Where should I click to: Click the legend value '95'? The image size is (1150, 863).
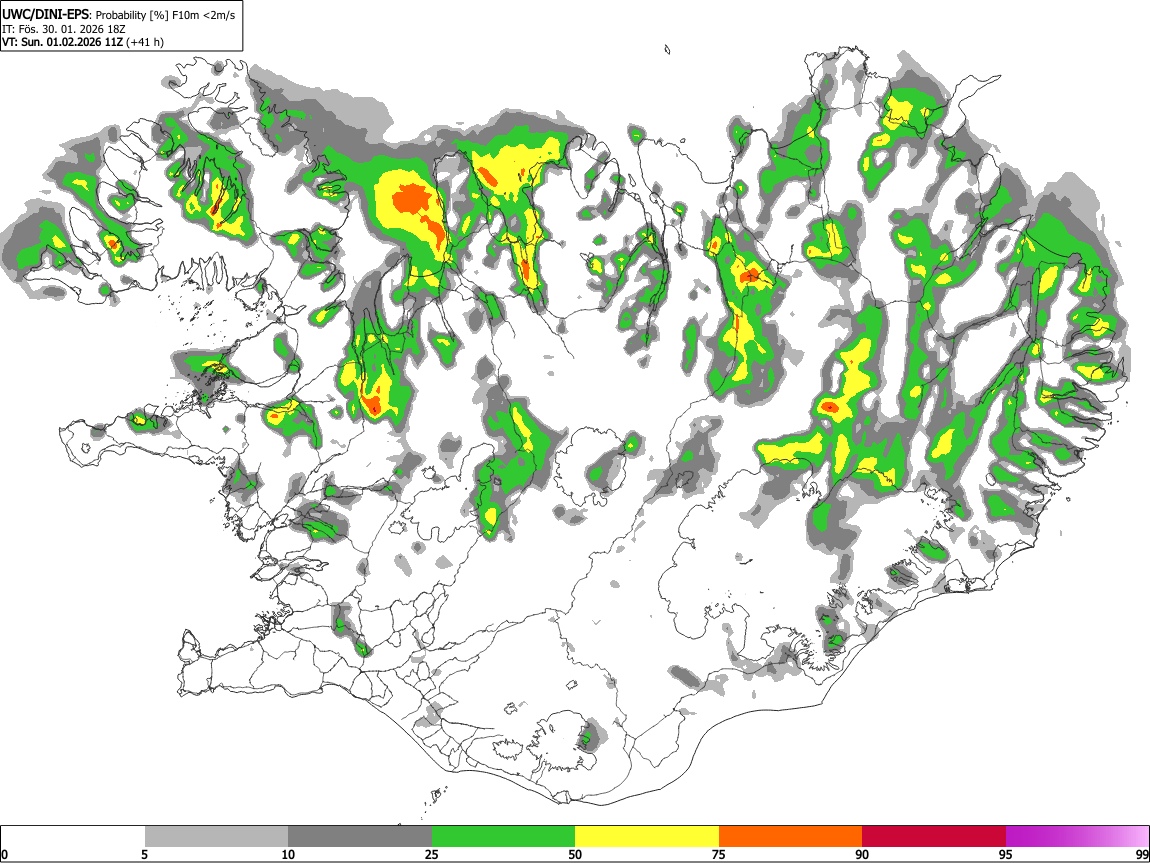(x=1006, y=854)
